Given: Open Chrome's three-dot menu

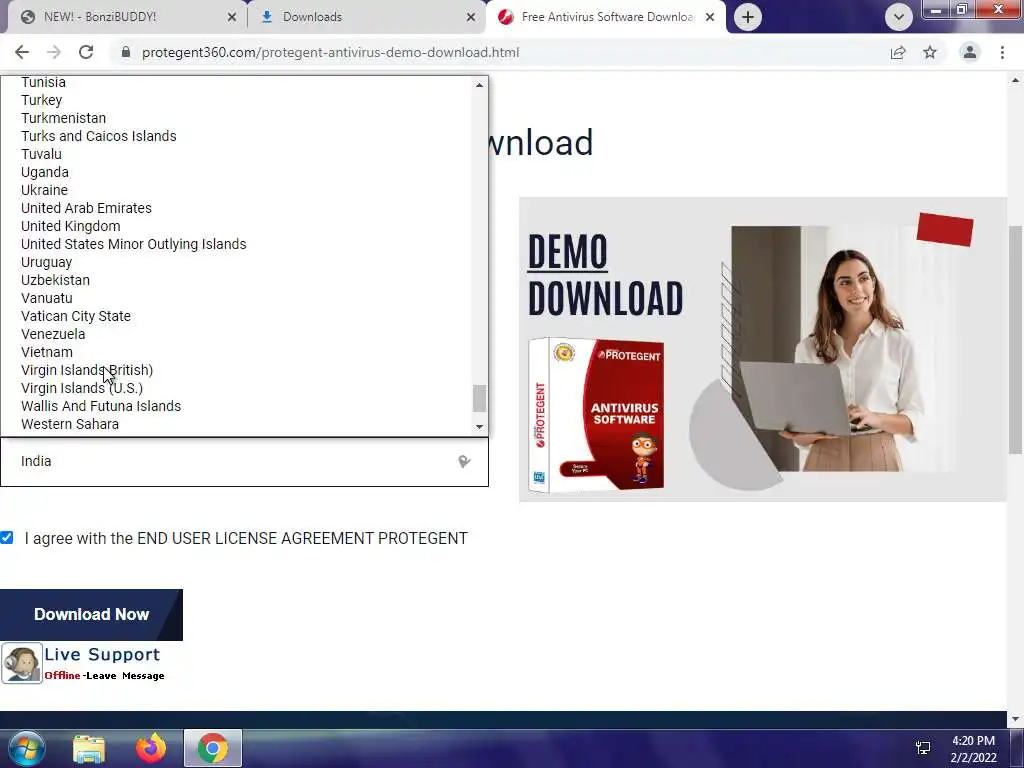Looking at the screenshot, I should coord(1002,52).
